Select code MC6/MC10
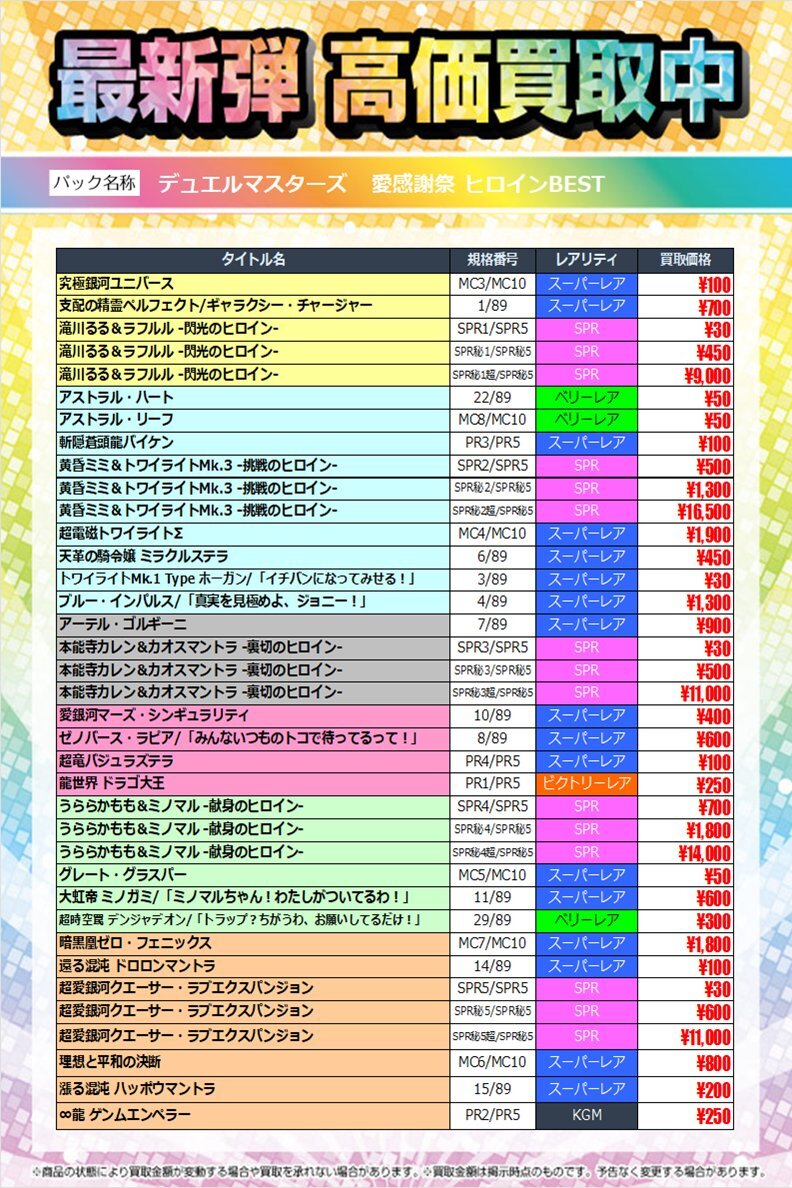Viewport: 792px width, 1188px height. pyautogui.click(x=493, y=1061)
